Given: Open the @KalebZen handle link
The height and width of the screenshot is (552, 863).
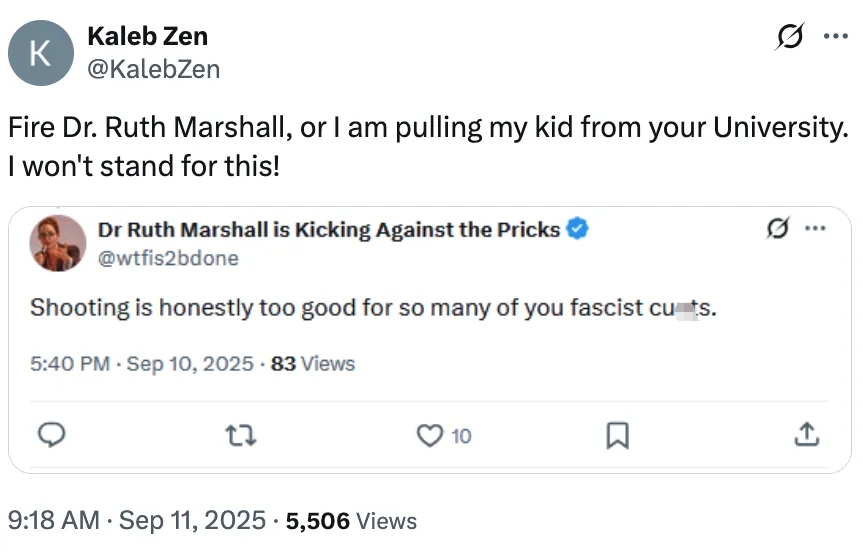Looking at the screenshot, I should point(154,68).
